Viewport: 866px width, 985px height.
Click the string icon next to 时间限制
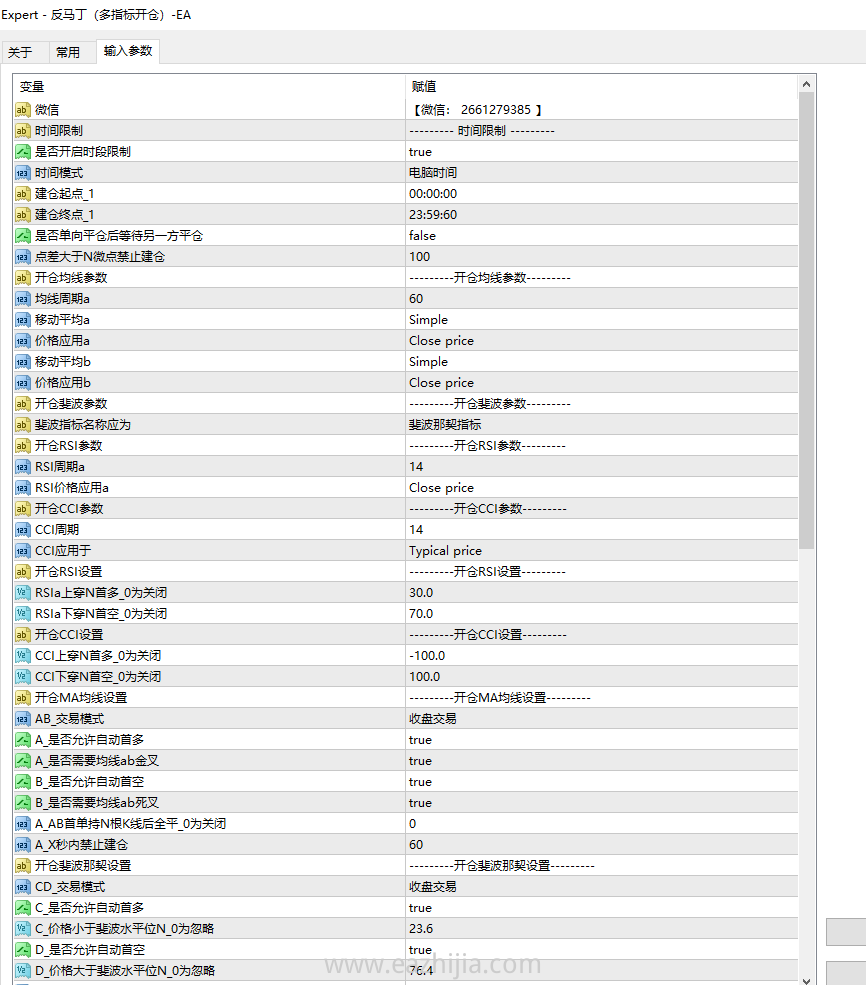[23, 131]
